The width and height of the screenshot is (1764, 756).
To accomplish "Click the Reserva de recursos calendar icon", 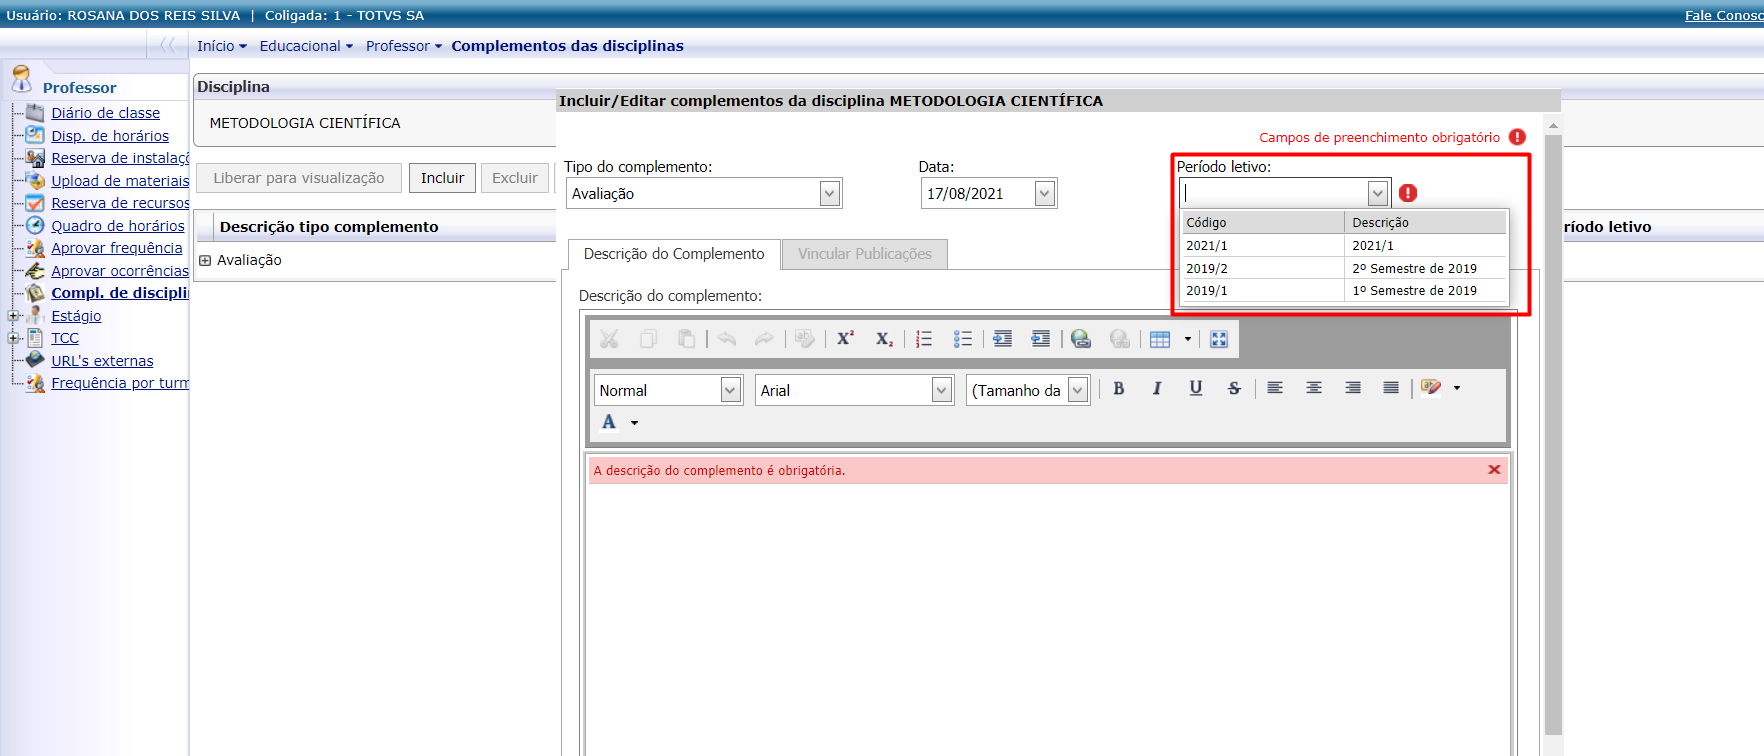I will click(x=35, y=203).
